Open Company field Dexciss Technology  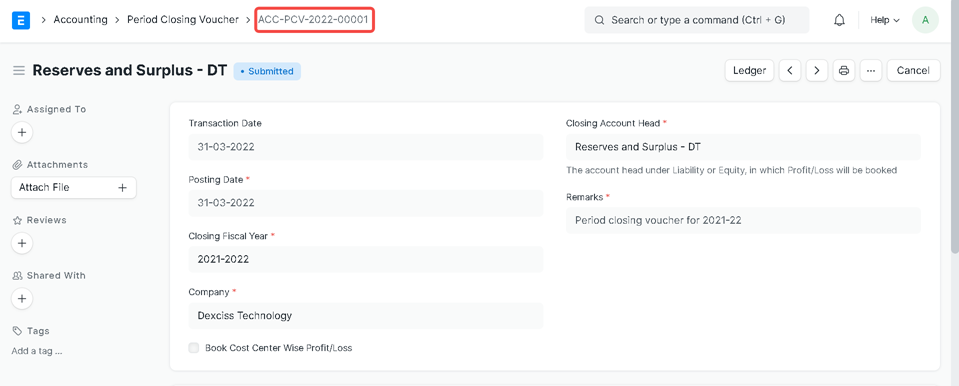[366, 316]
